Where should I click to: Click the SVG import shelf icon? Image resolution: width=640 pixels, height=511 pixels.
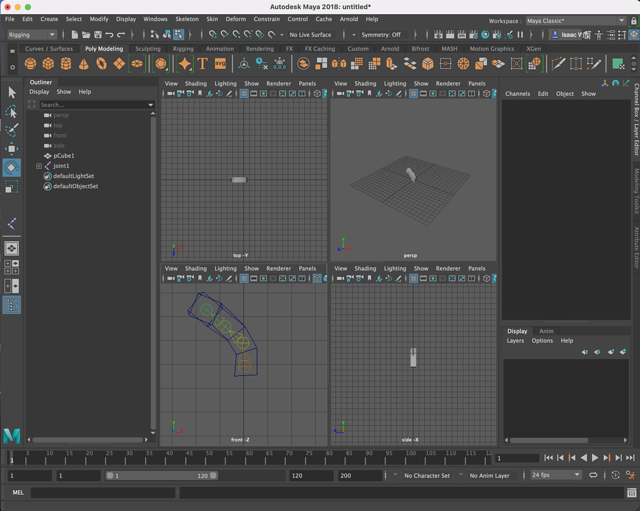(x=220, y=64)
